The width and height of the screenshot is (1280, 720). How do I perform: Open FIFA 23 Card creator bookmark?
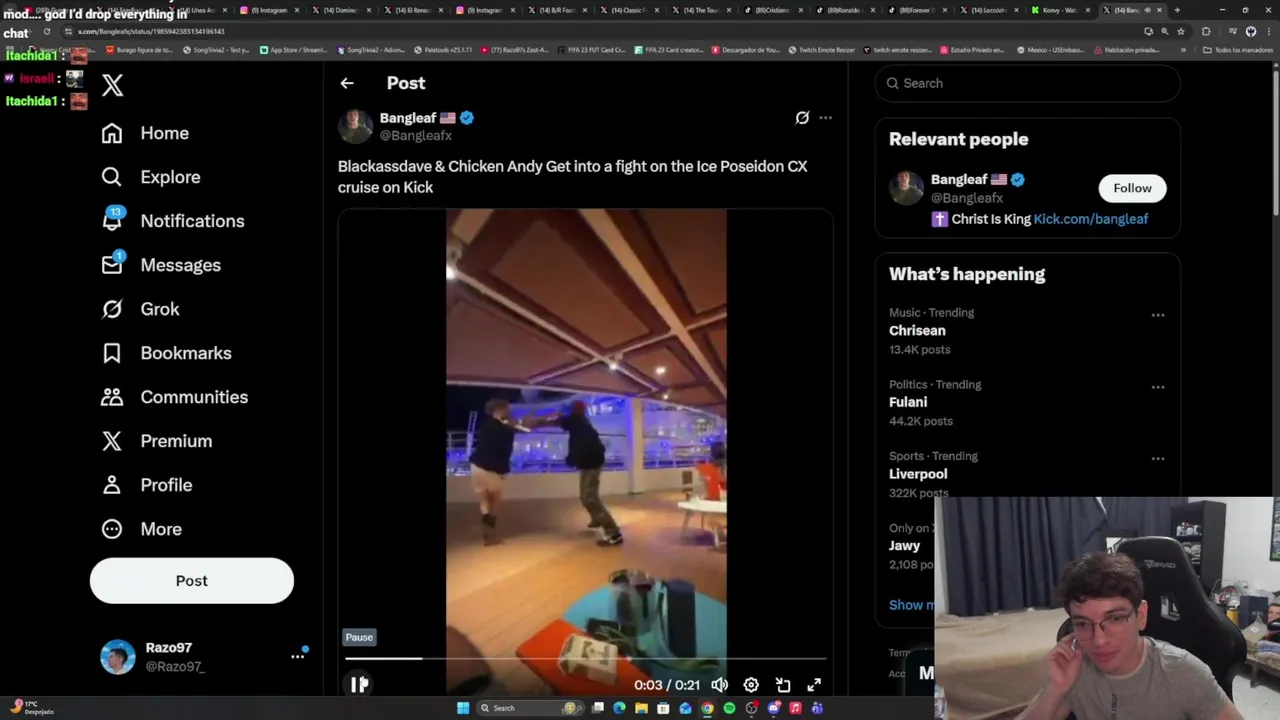tap(669, 50)
